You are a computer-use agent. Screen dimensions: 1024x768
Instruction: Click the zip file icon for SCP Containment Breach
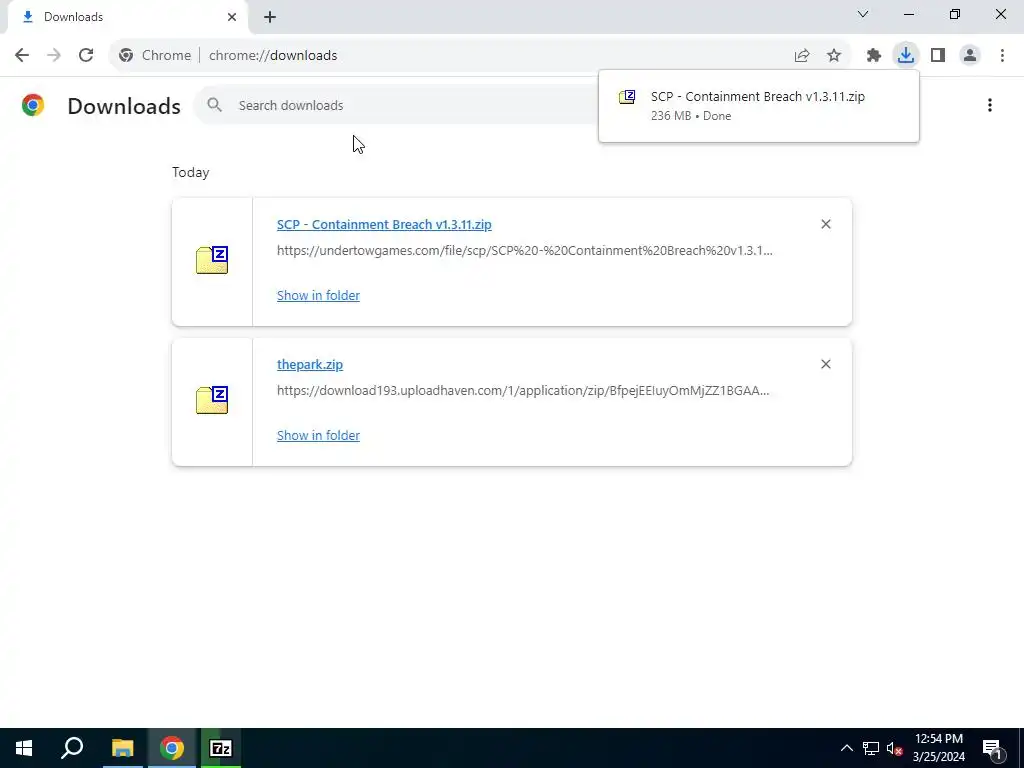[x=212, y=260]
